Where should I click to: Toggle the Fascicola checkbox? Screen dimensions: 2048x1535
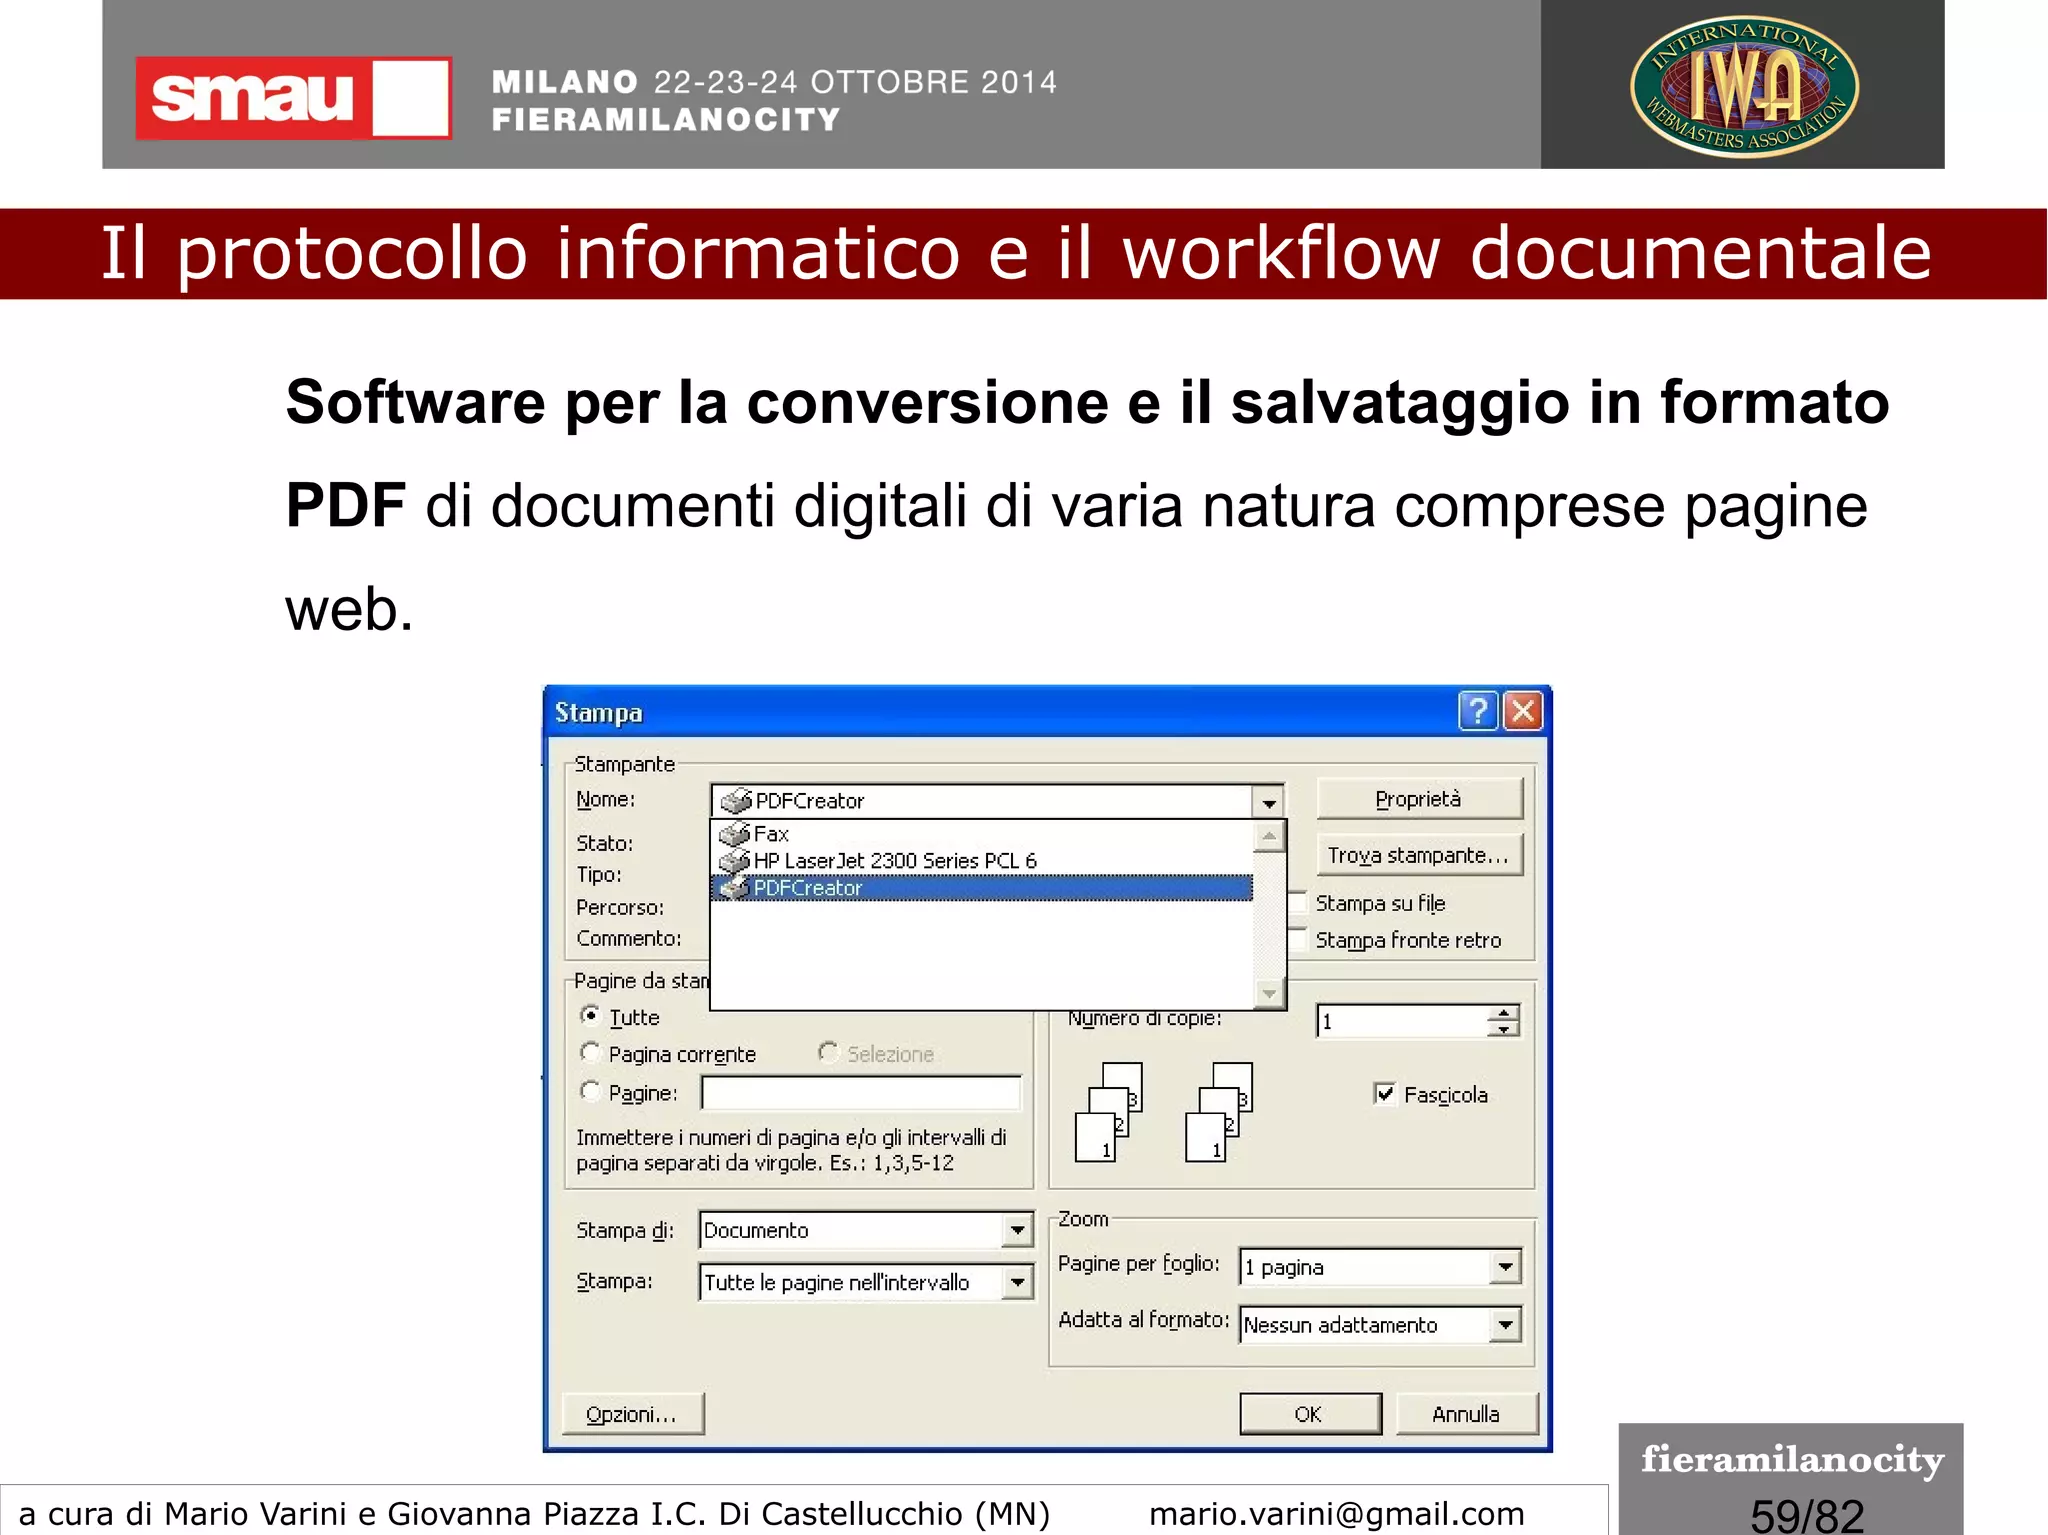coord(1384,1093)
